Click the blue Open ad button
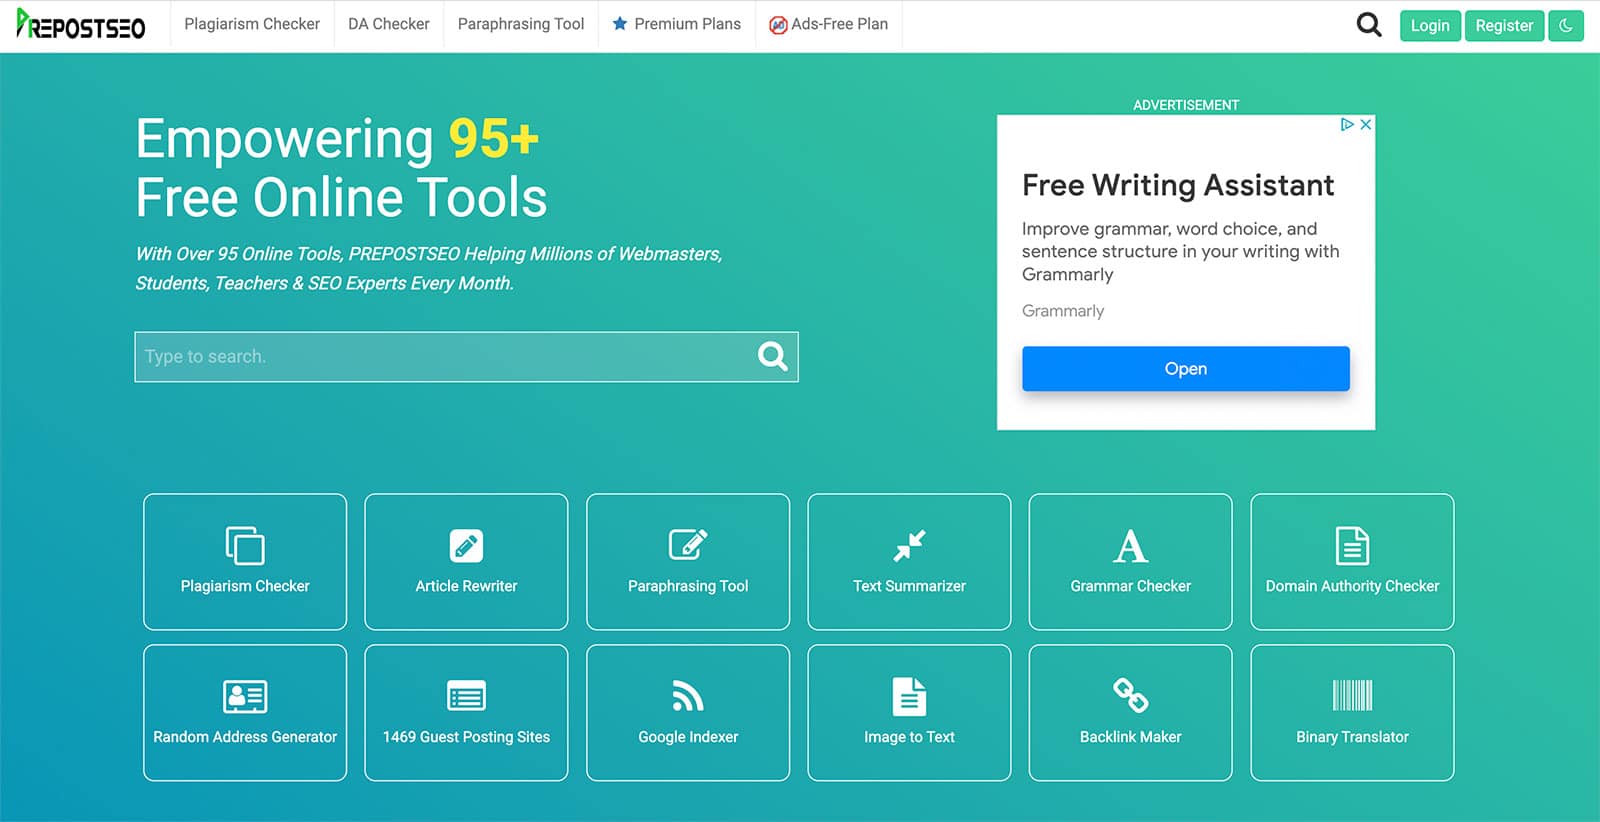 (1186, 369)
